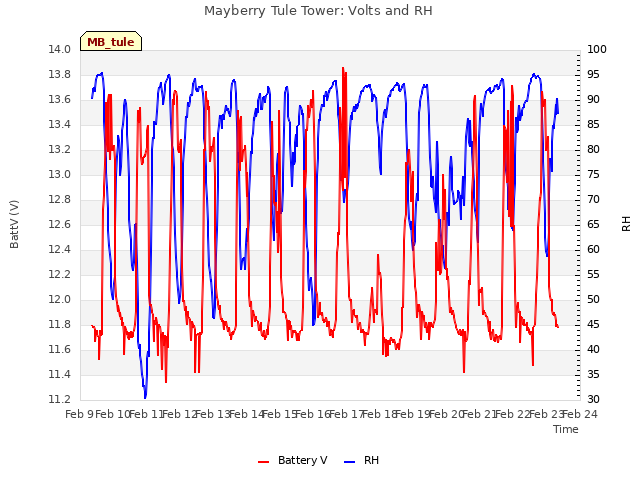The width and height of the screenshot is (640, 480).
Task: Click the RH minimum dip near Feb 11
Action: [x=145, y=397]
